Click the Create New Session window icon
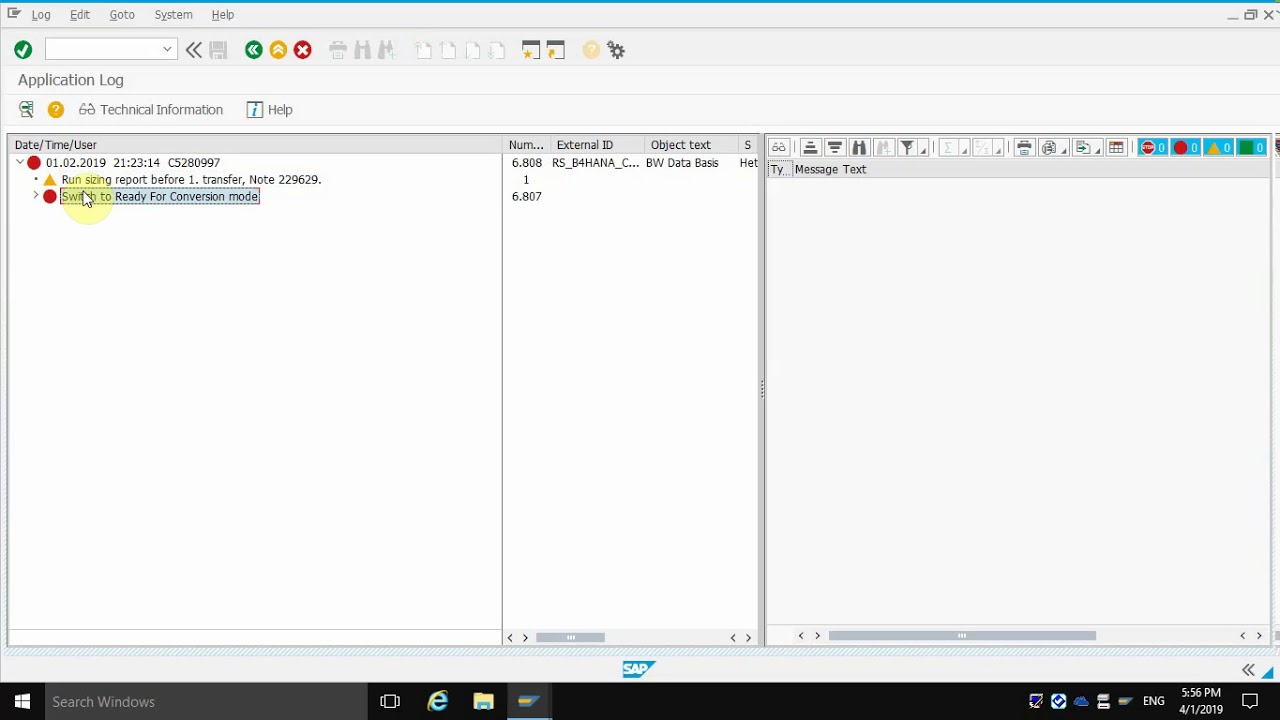Image resolution: width=1280 pixels, height=720 pixels. pos(531,50)
